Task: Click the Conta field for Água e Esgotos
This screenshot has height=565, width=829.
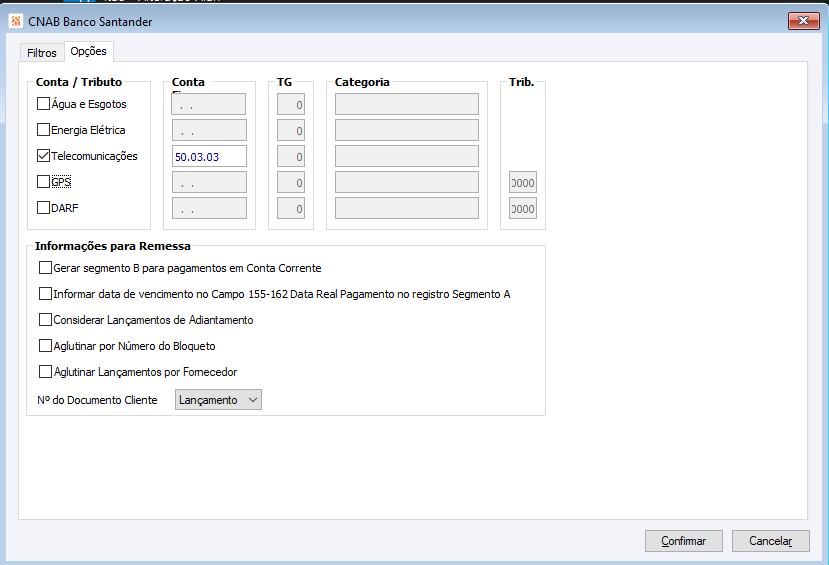Action: pos(209,104)
